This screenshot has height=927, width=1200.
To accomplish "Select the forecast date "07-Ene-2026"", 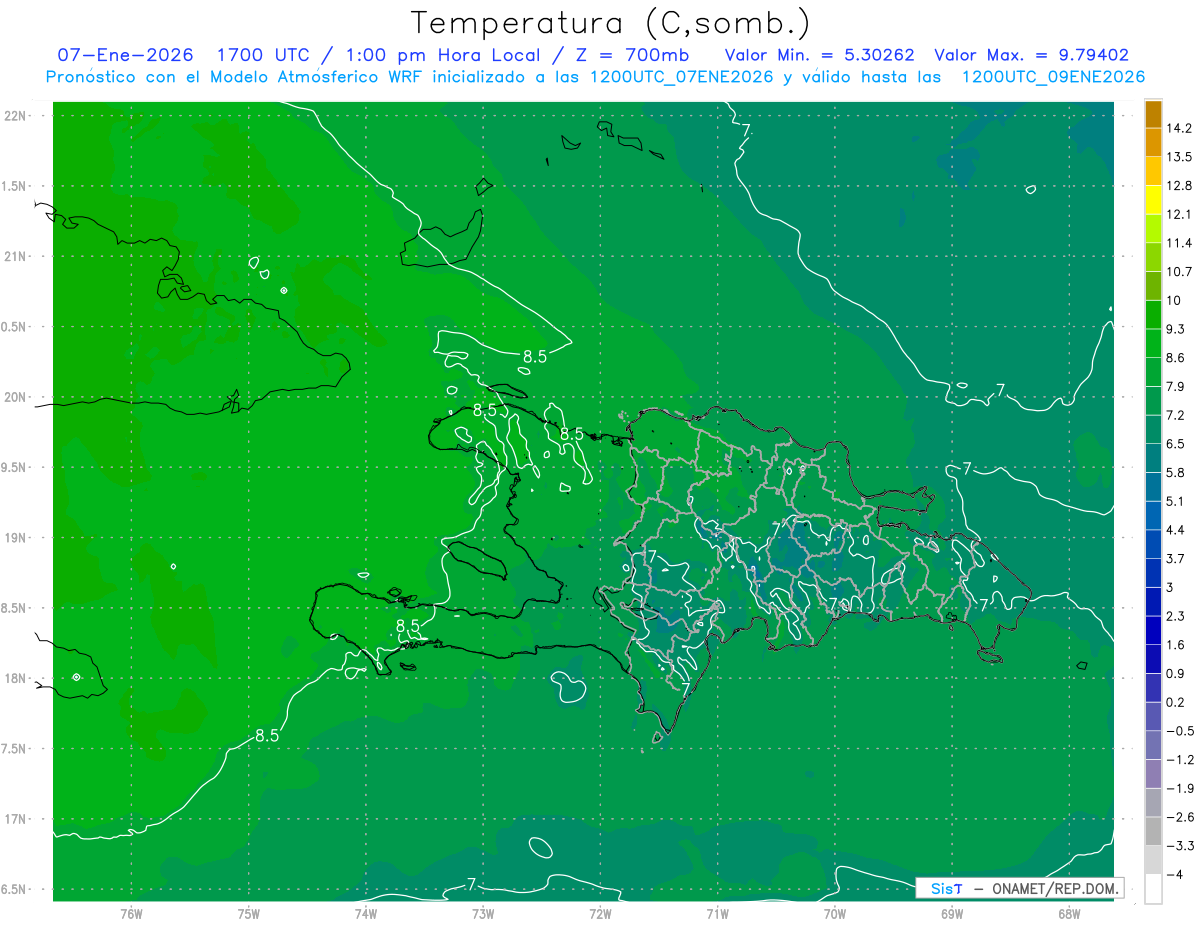I will (x=125, y=55).
